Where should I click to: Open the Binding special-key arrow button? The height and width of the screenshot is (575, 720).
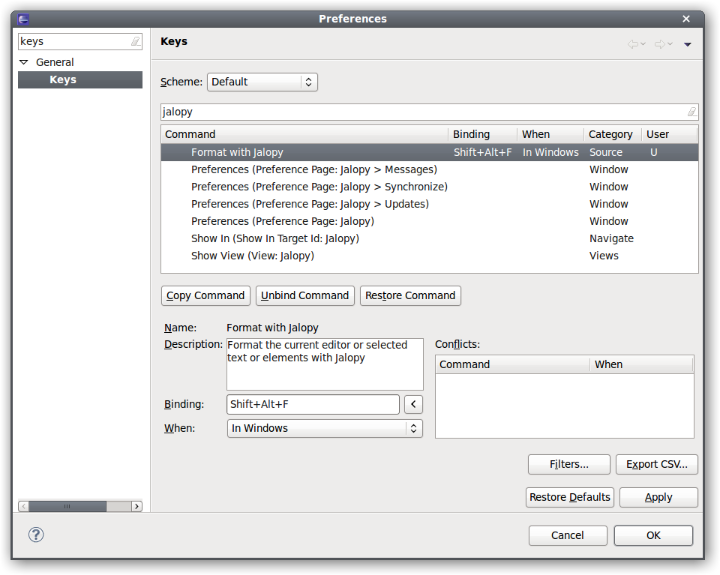pyautogui.click(x=413, y=404)
